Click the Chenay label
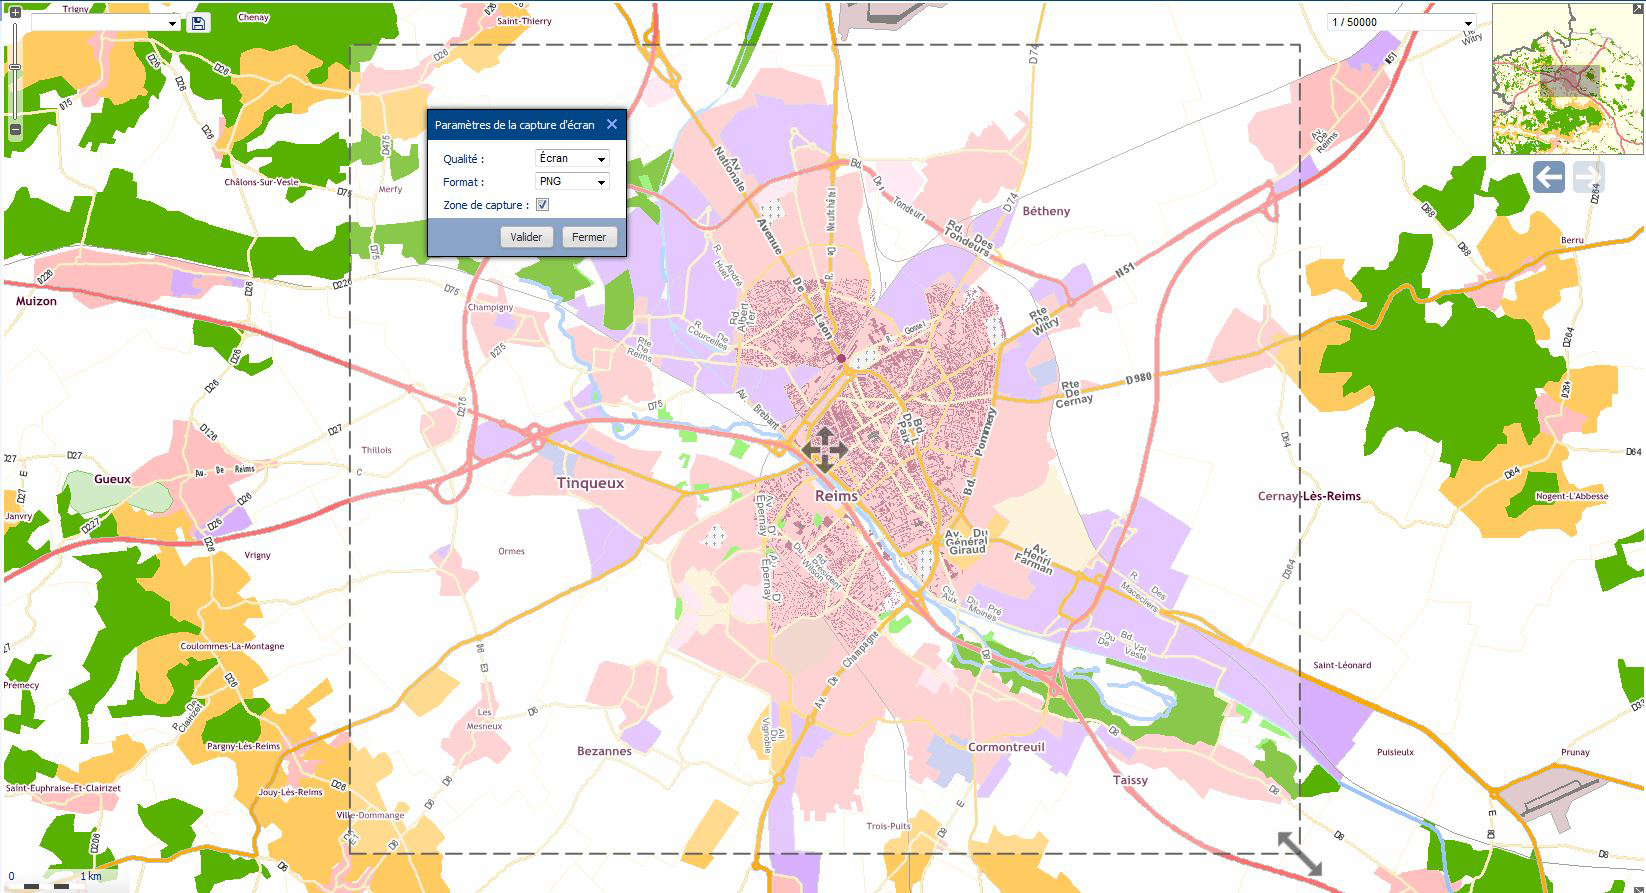Viewport: 1646px width, 893px height. pos(253,17)
